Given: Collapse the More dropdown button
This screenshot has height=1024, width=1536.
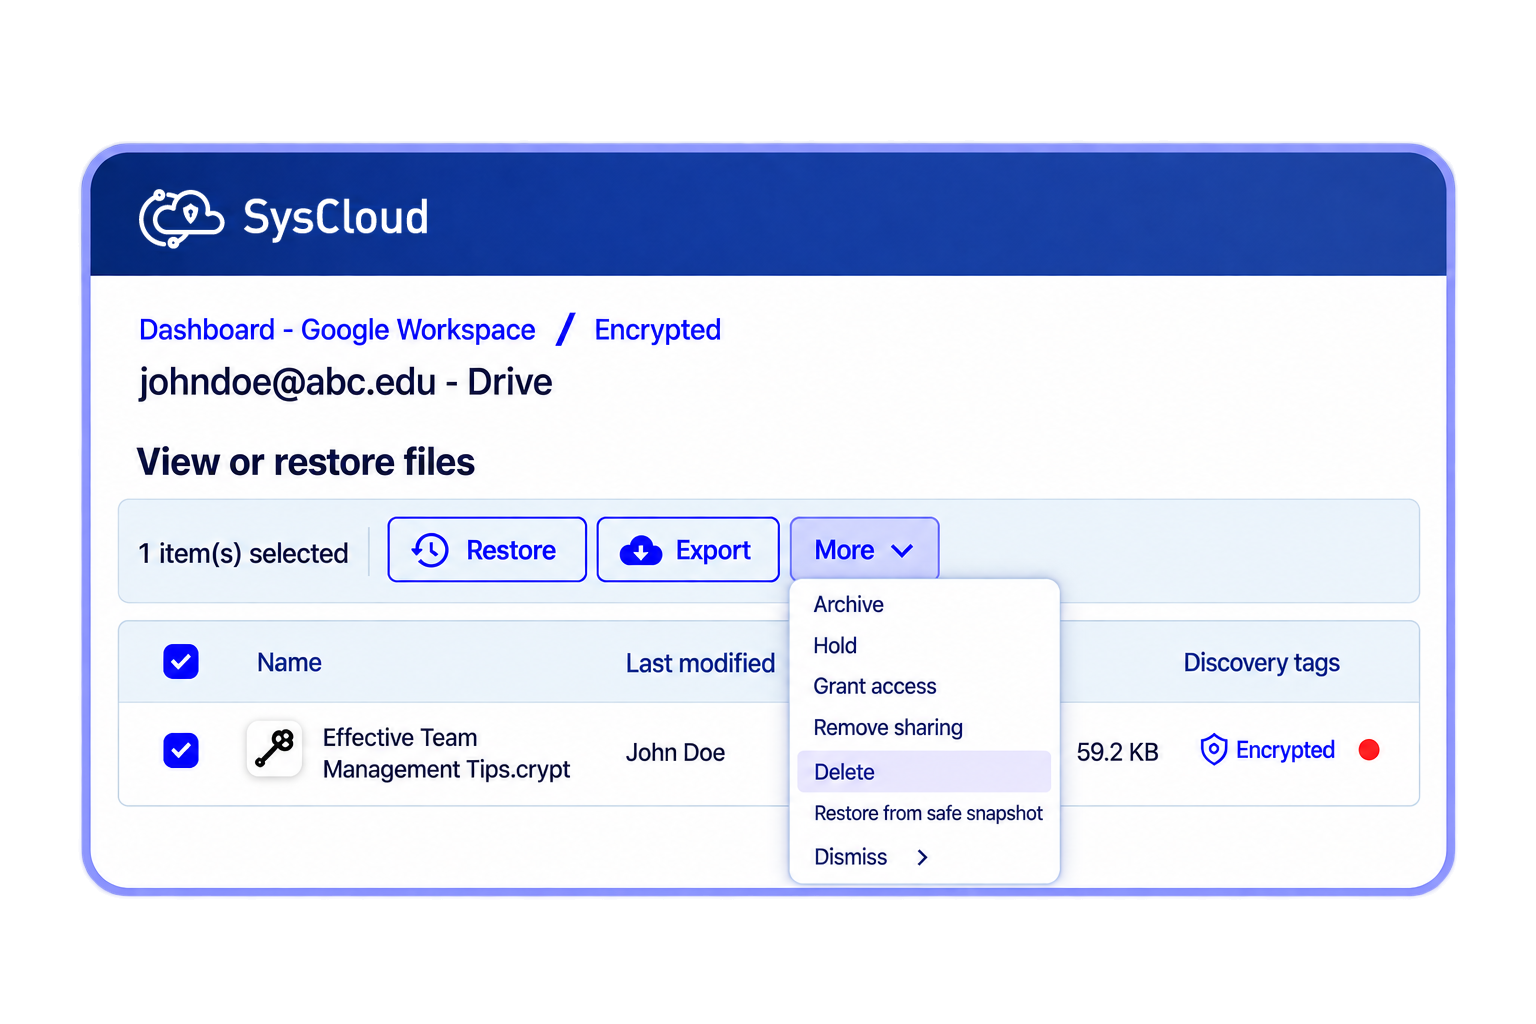Looking at the screenshot, I should 864,549.
